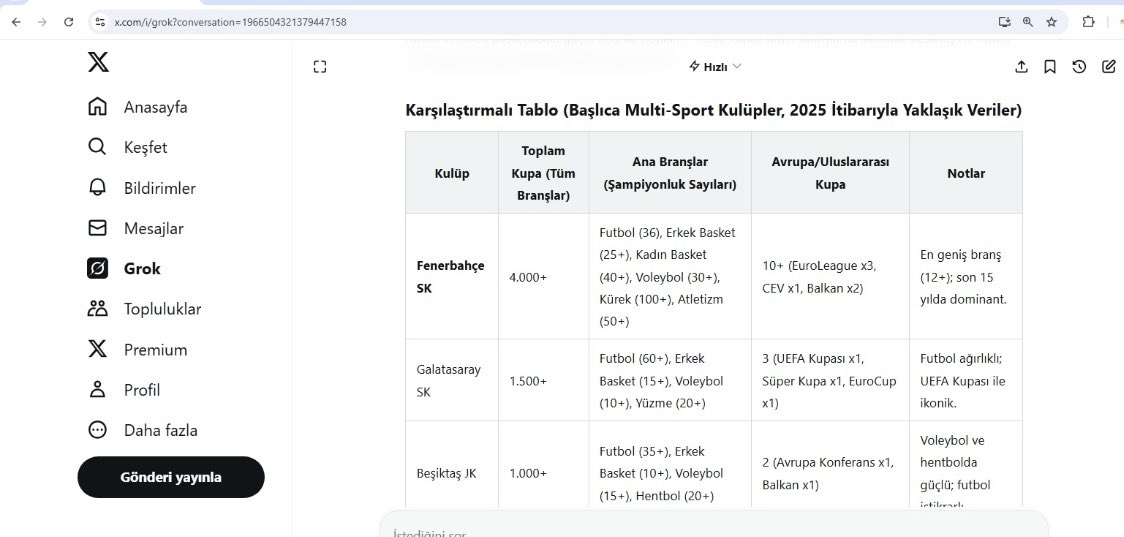Click the 10+ (EuroLeague x3 cell
Screen dimensions: 1124x537
coord(830,277)
